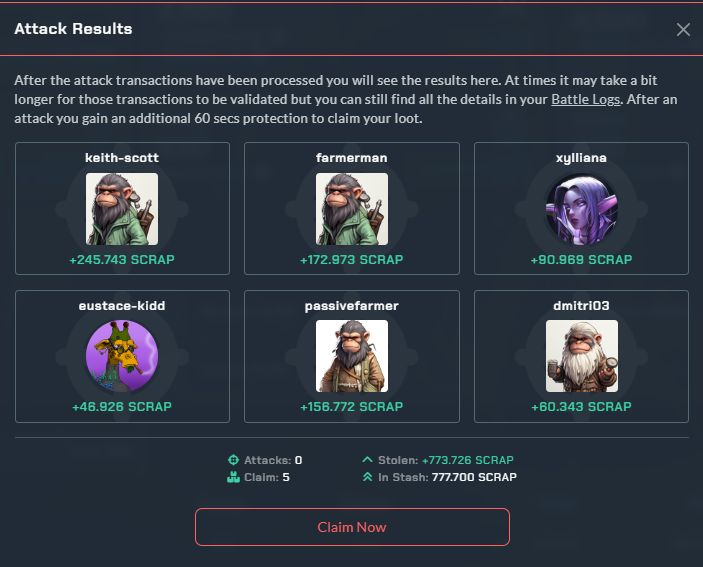
Task: Click keith-scott's ape avatar
Action: [122, 209]
